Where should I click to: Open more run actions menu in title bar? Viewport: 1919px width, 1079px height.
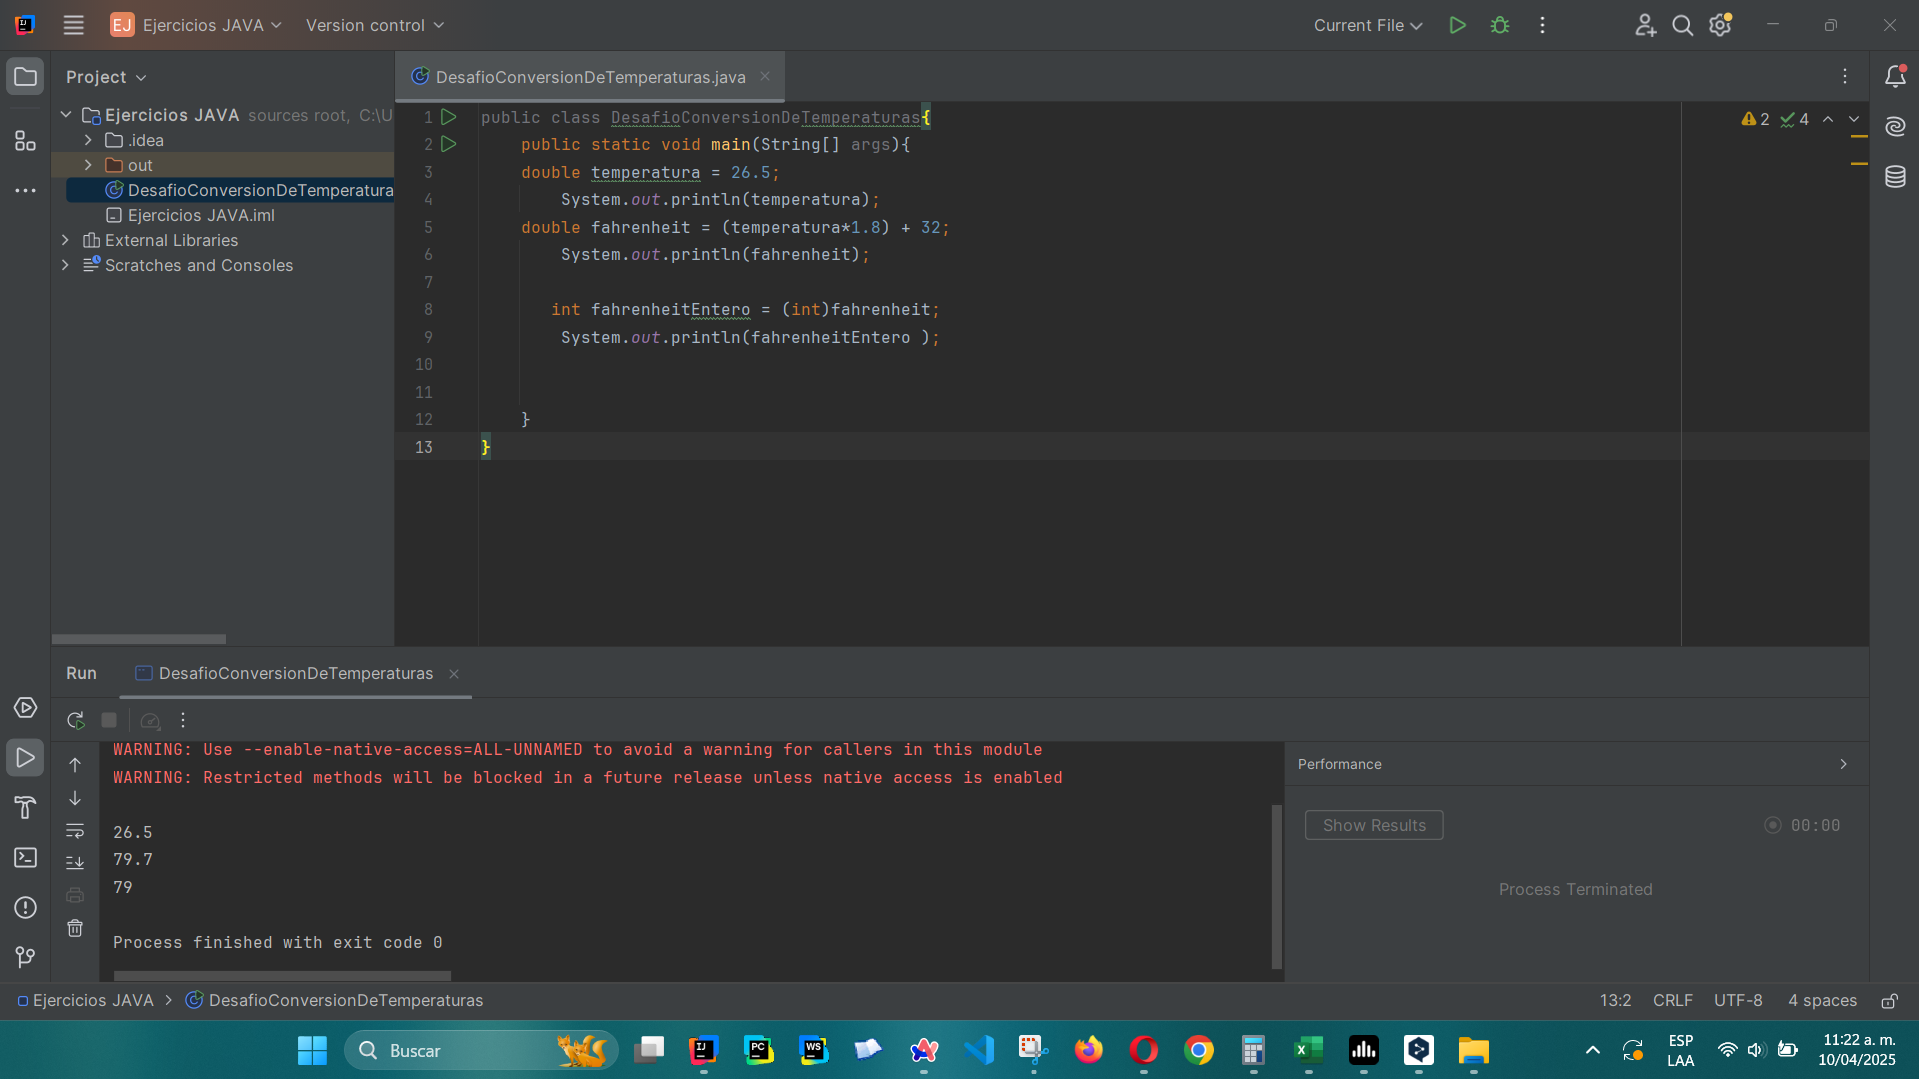(1542, 25)
